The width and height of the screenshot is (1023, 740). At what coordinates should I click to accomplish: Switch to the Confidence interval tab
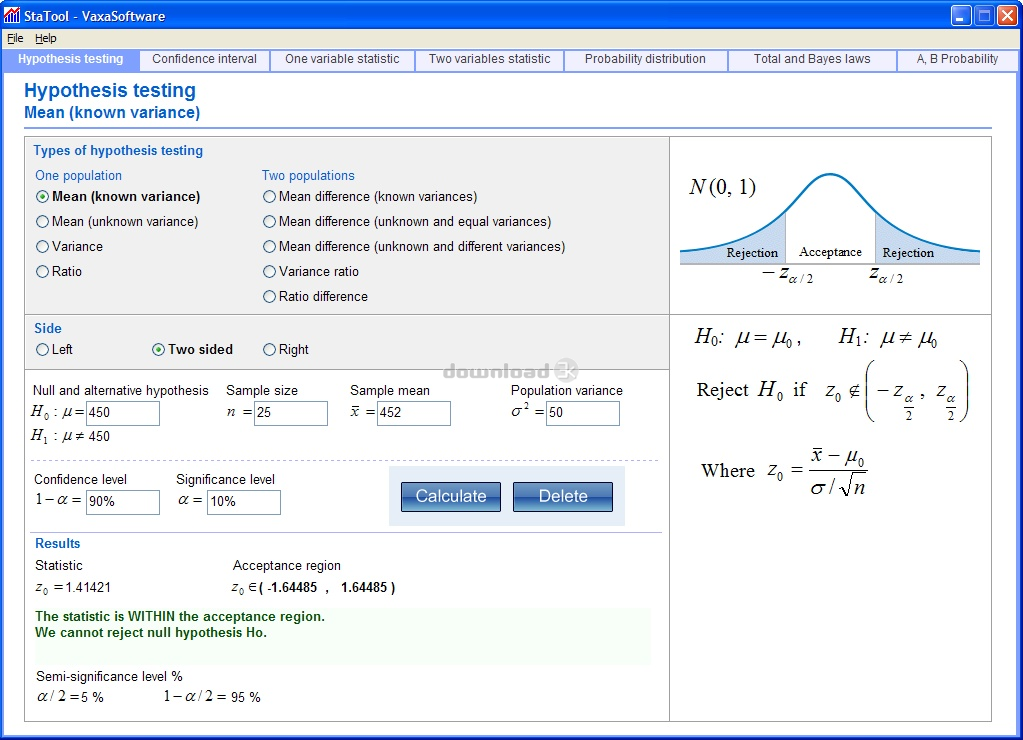204,59
